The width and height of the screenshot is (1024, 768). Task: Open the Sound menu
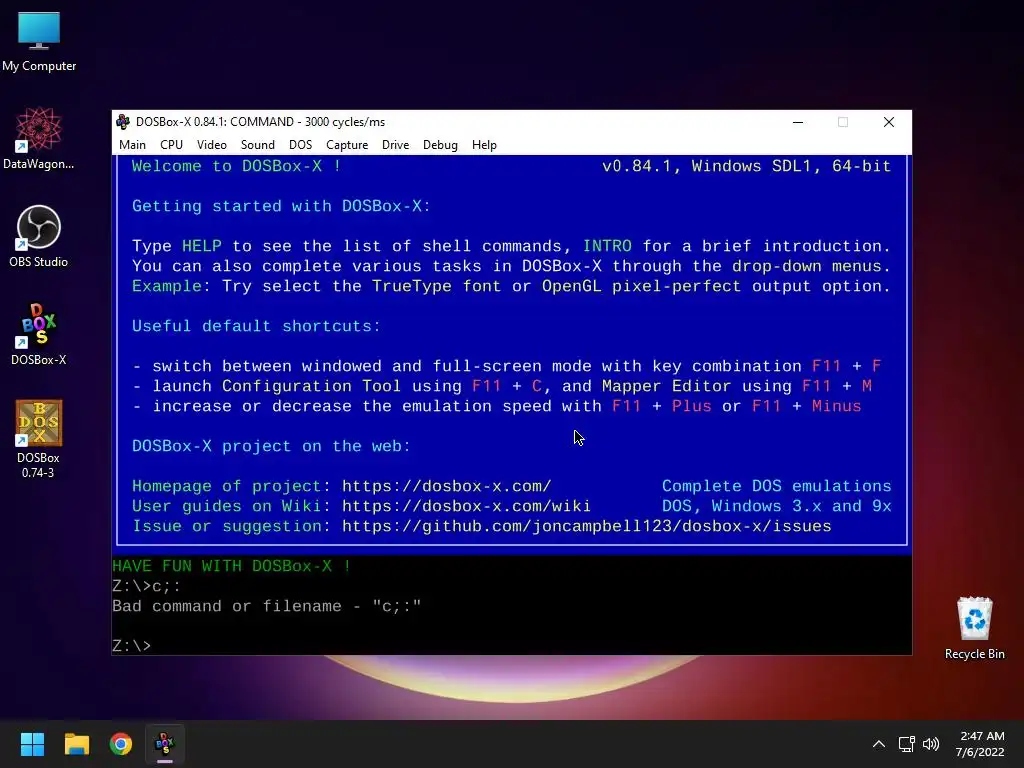click(x=257, y=145)
